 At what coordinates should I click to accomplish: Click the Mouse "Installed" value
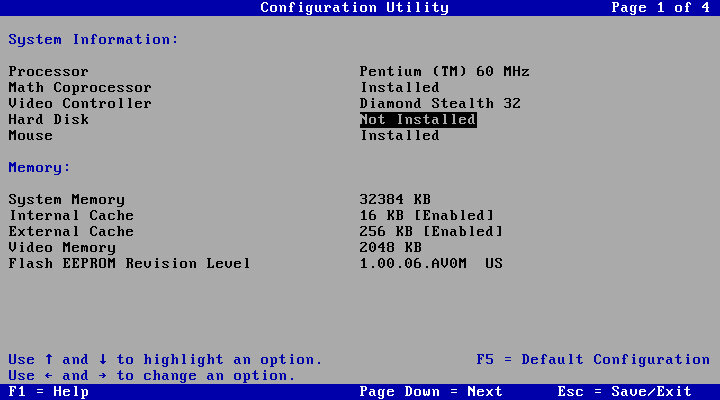point(399,136)
